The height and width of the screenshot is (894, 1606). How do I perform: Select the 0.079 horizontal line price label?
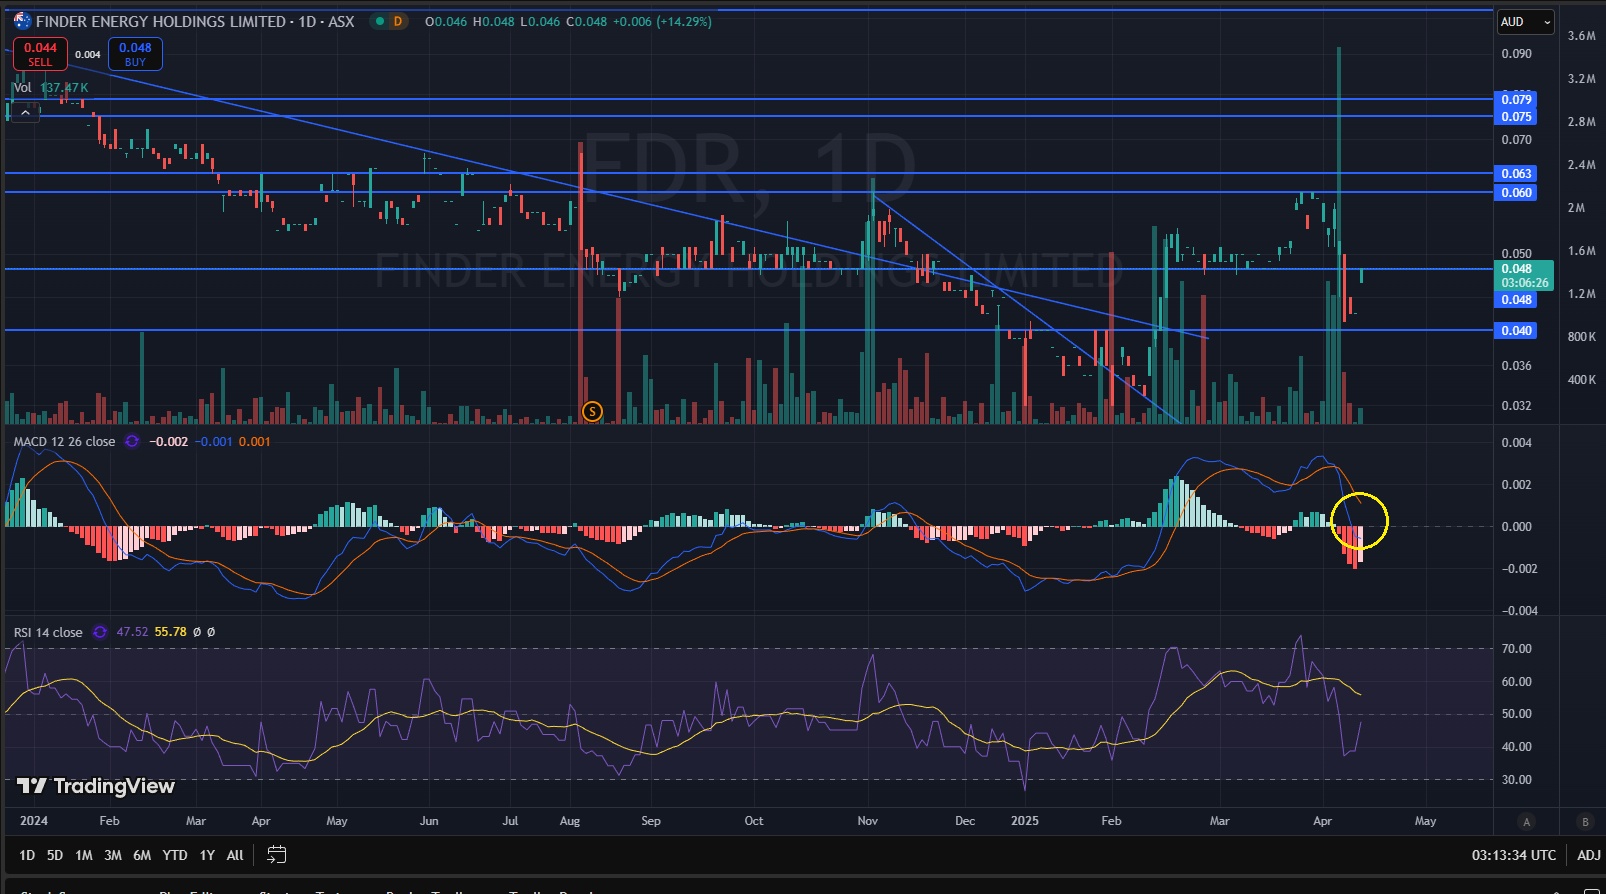coord(1516,99)
